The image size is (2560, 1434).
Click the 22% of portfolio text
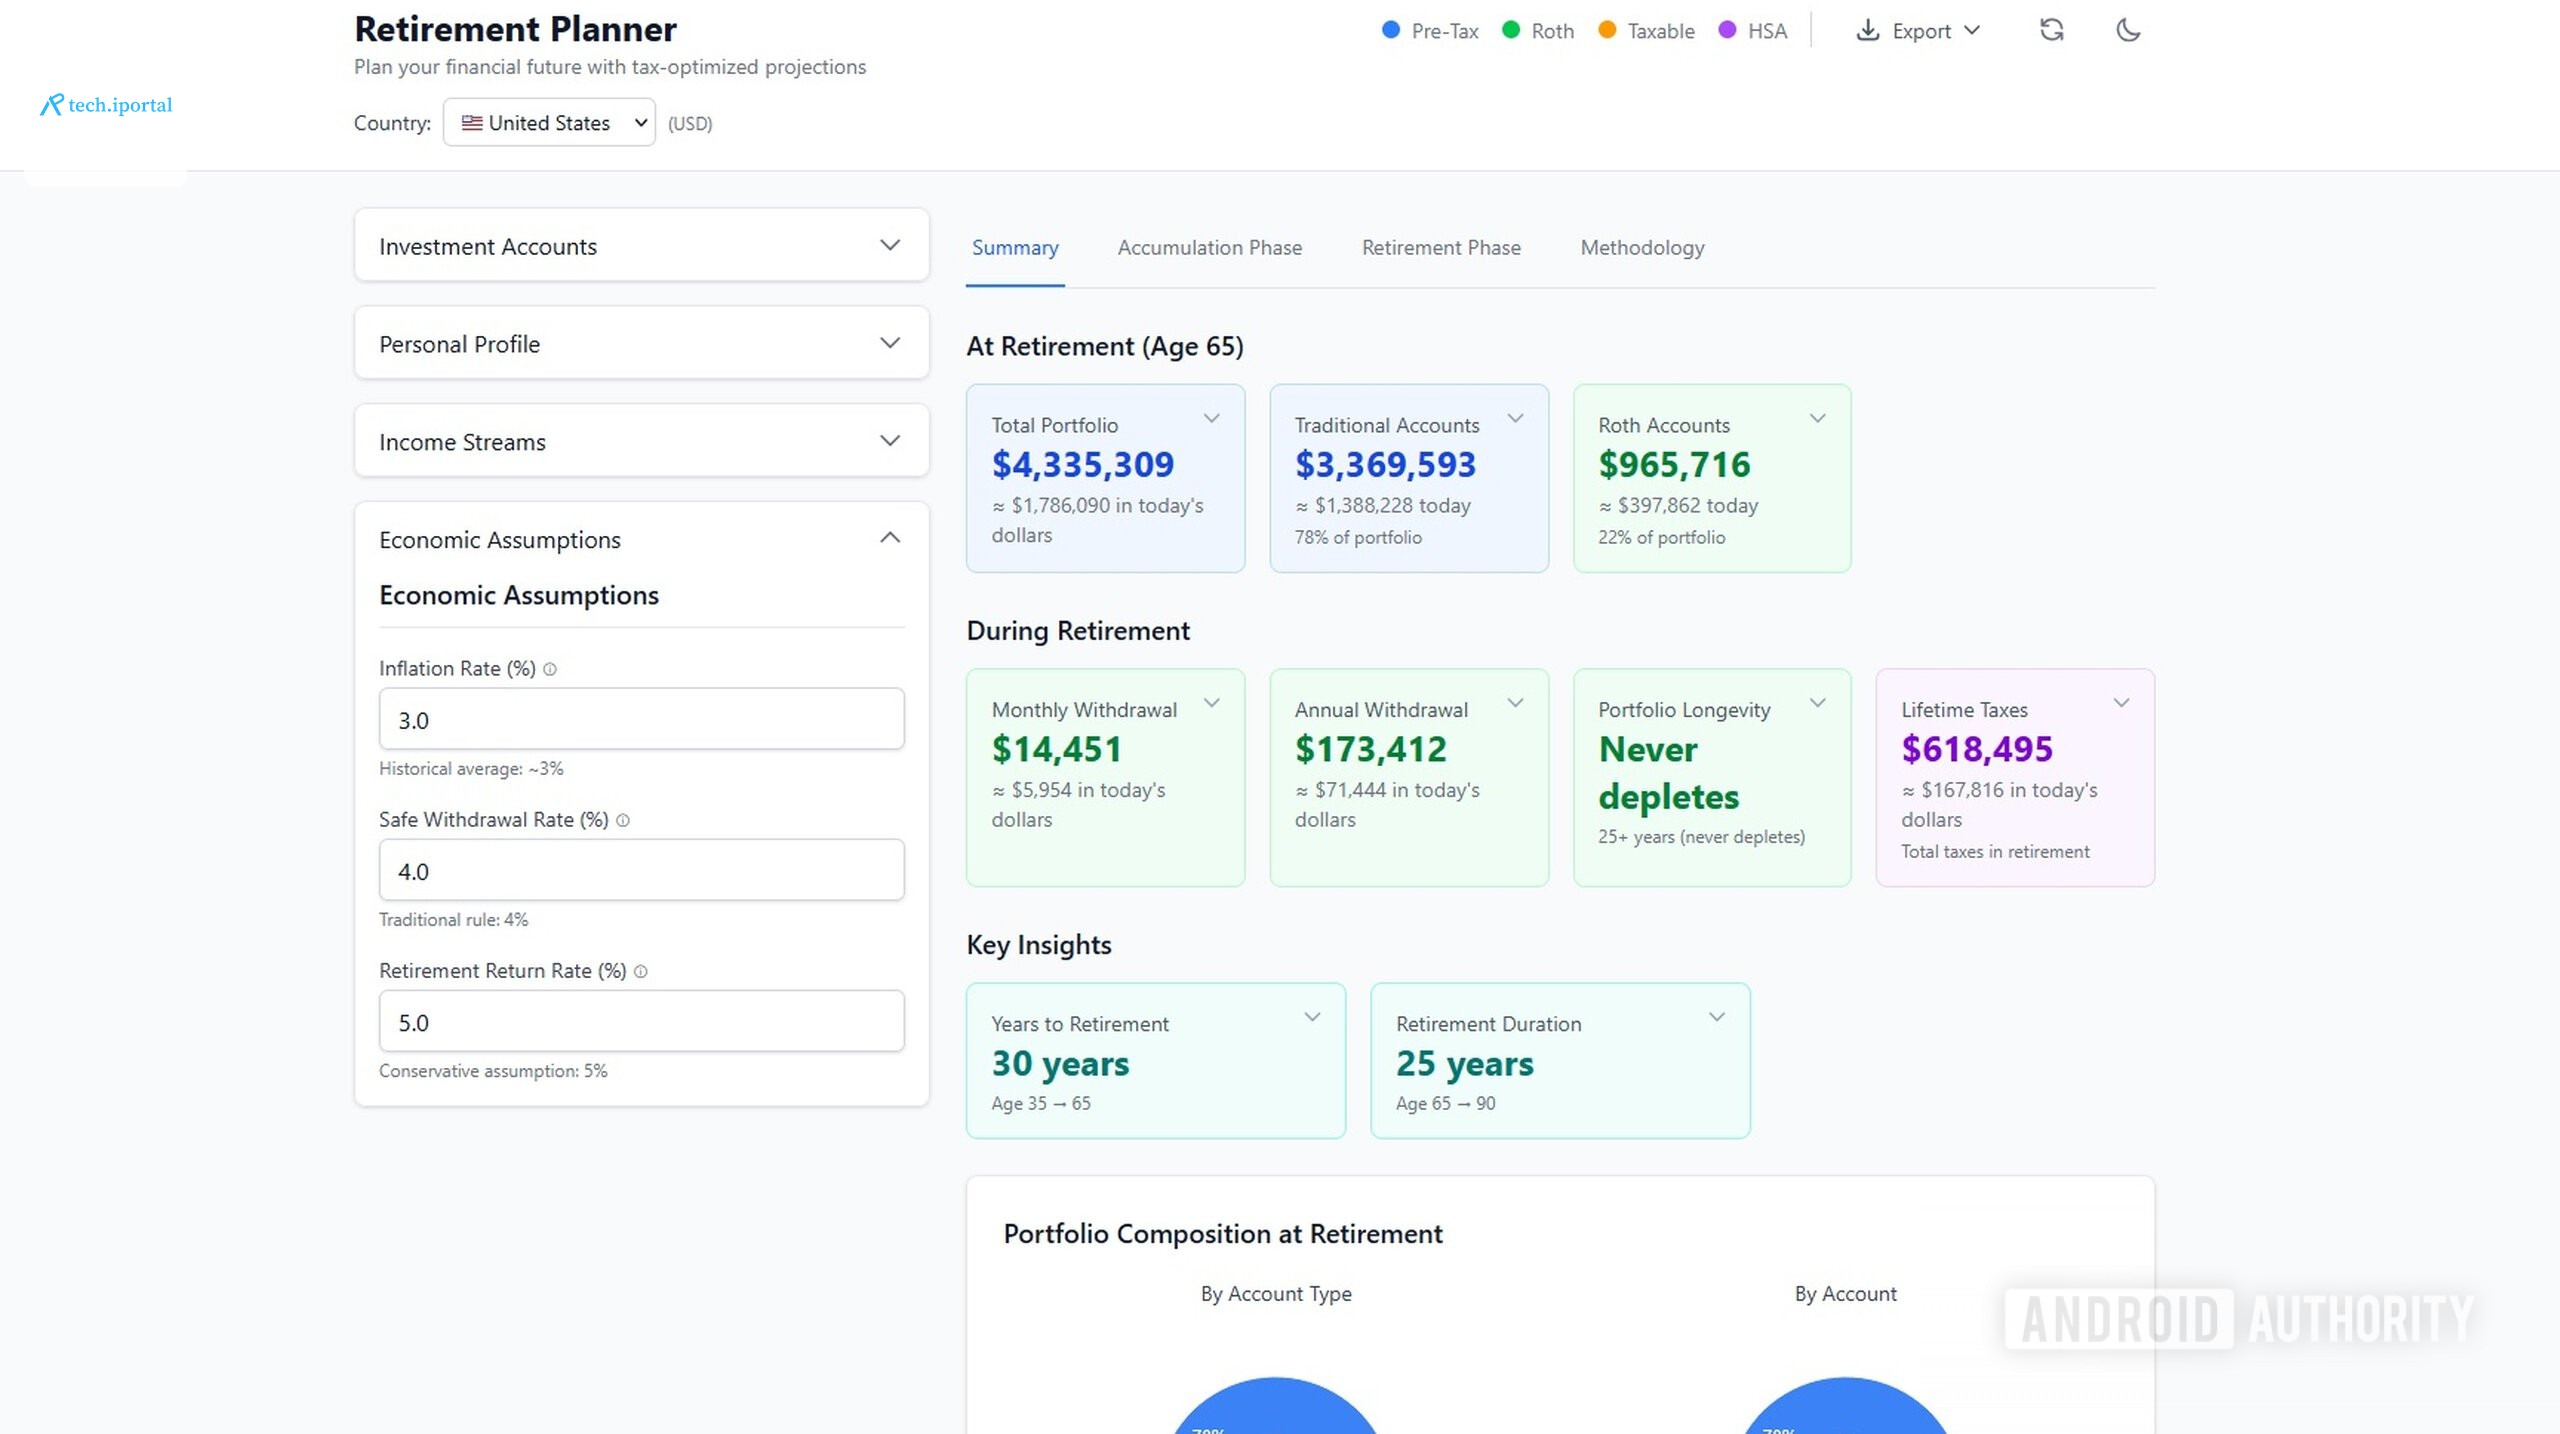pyautogui.click(x=1661, y=538)
